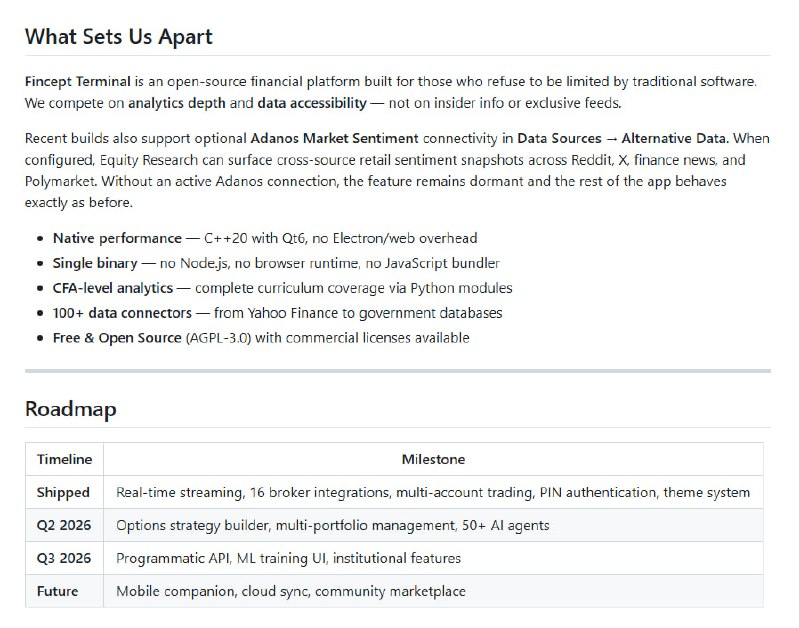
Task: Click the "Timeline" table column header
Action: tap(64, 459)
